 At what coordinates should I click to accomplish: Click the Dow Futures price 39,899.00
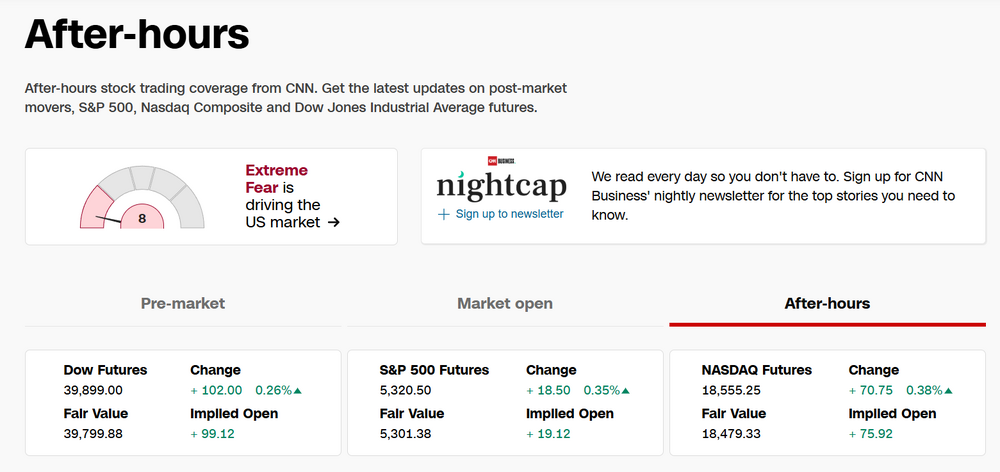tap(93, 390)
